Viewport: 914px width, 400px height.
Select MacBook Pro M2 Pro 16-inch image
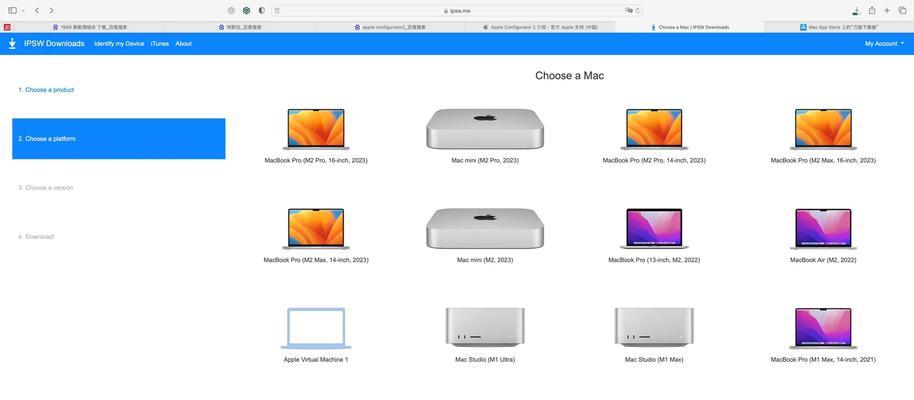tap(316, 129)
